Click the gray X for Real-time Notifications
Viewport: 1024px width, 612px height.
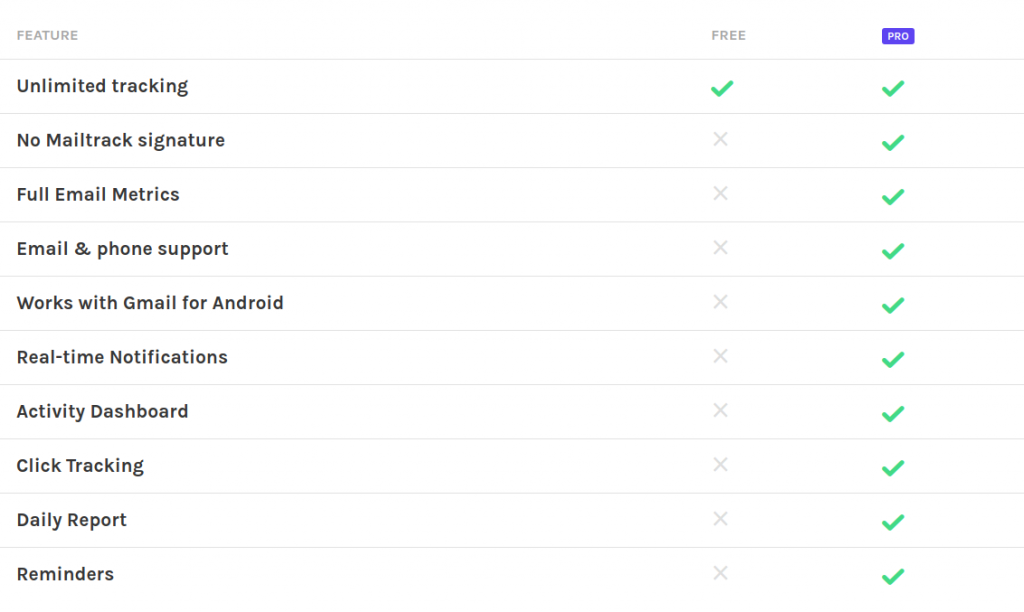pos(720,356)
